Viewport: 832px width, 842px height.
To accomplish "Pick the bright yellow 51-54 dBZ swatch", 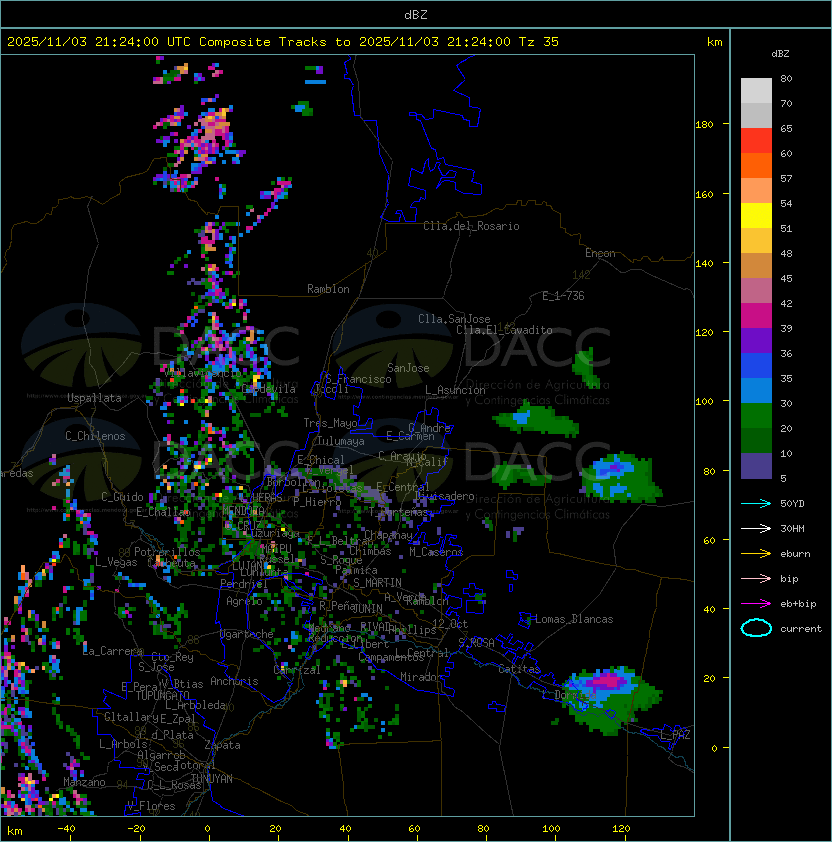I will [x=756, y=215].
